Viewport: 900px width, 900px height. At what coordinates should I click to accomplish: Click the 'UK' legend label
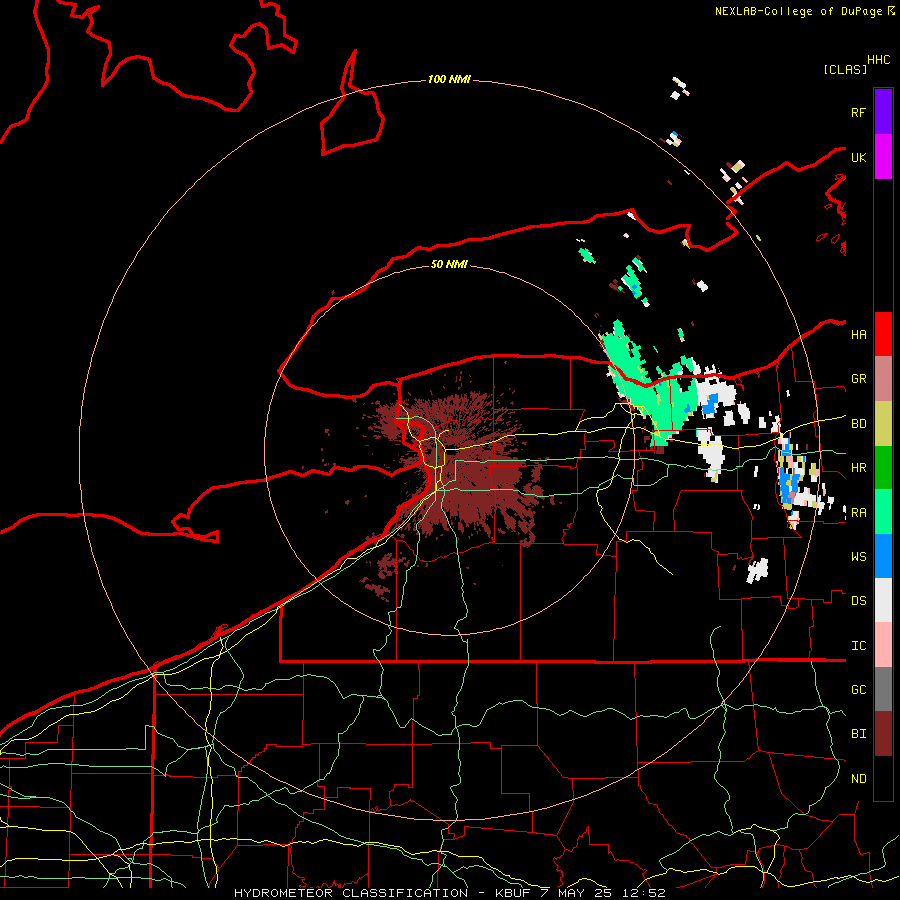click(858, 157)
